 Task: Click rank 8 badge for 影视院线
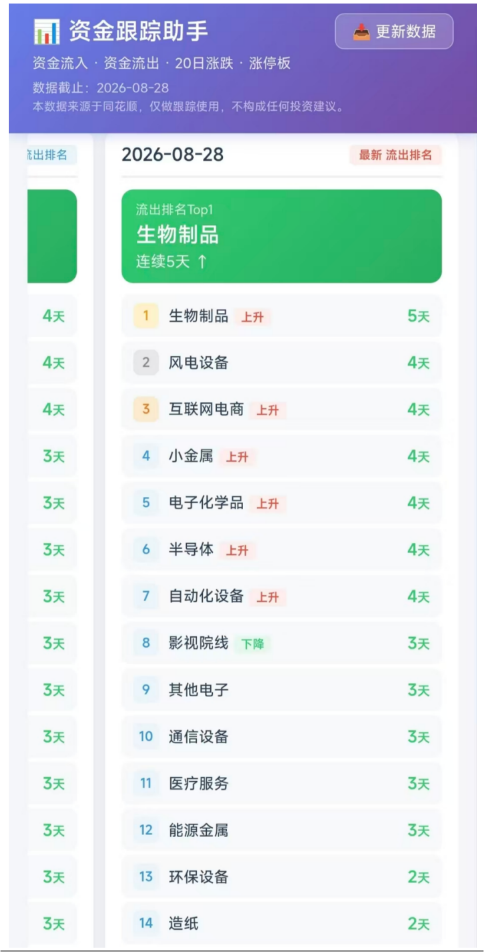[146, 643]
